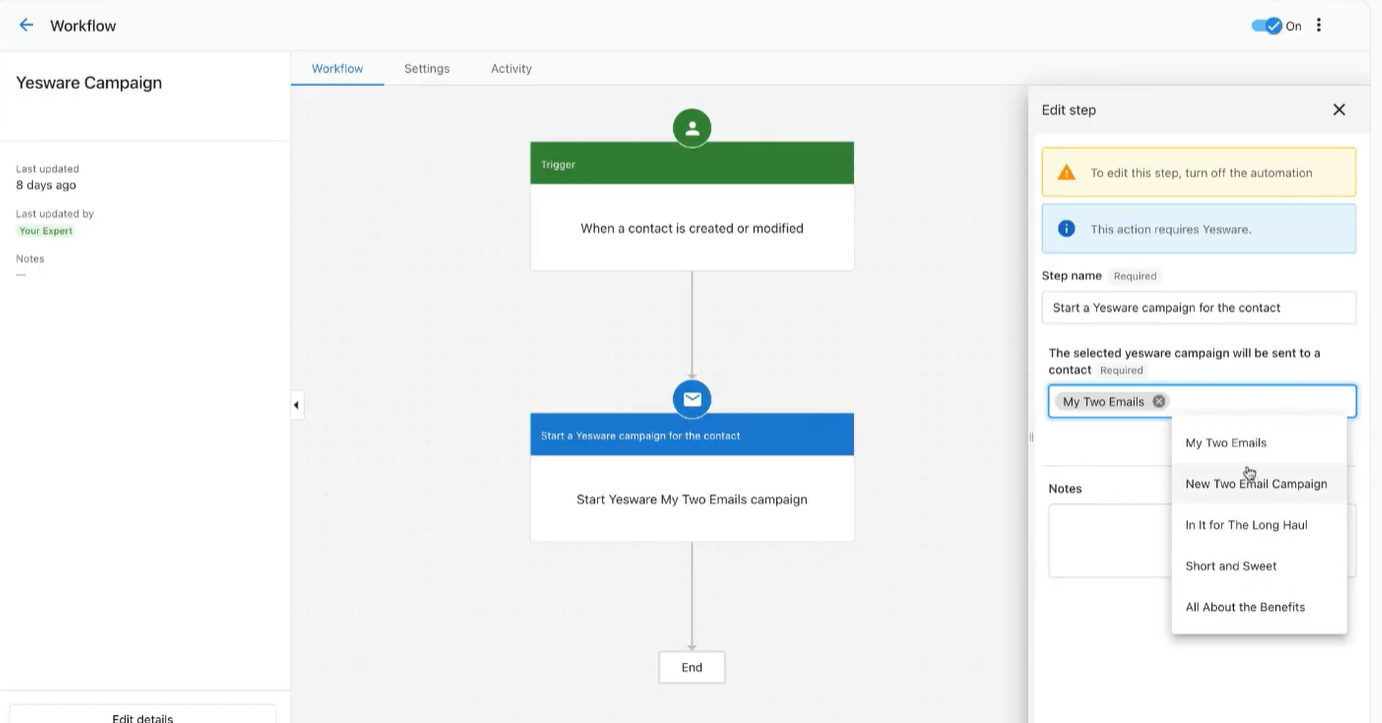Viewport: 1382px width, 723px height.
Task: Switch to the Workflow tab
Action: click(337, 69)
